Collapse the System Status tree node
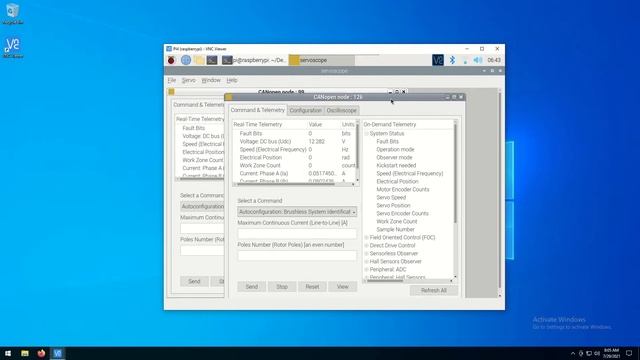The width and height of the screenshot is (640, 360). pos(367,133)
